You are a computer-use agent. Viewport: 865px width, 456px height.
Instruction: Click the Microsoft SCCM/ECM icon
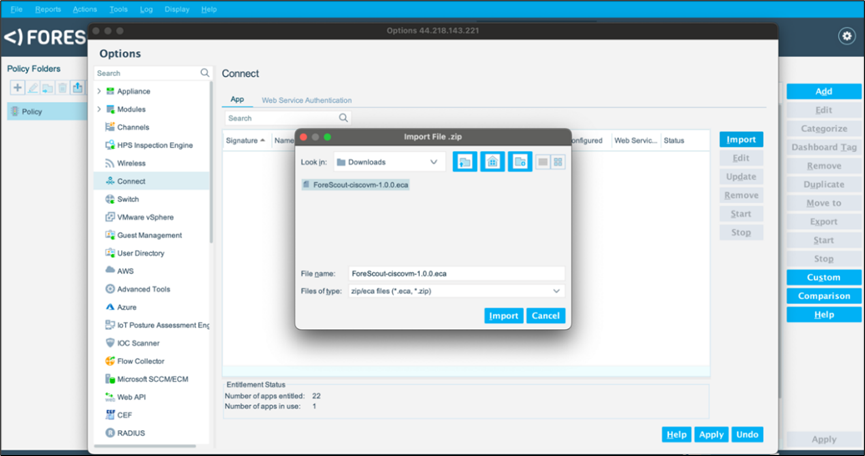pos(110,379)
